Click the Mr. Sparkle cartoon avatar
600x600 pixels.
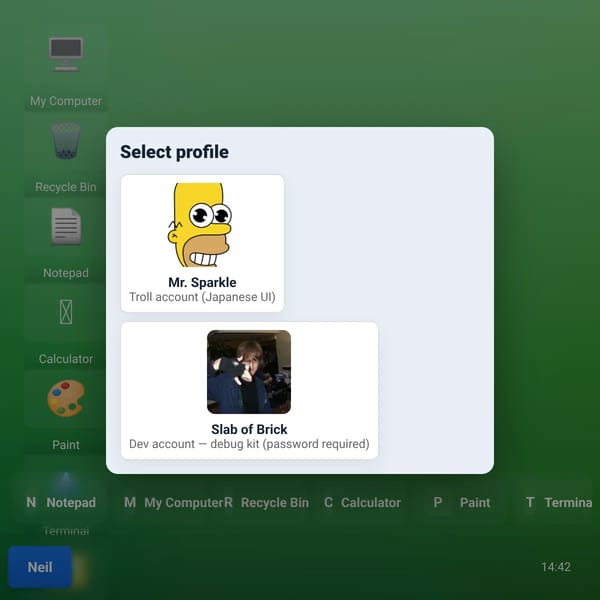199,225
